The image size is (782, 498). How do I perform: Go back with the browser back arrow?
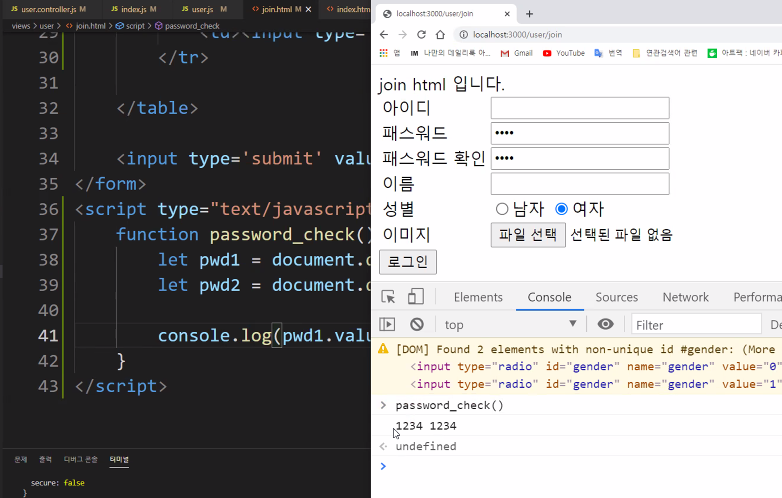point(384,34)
